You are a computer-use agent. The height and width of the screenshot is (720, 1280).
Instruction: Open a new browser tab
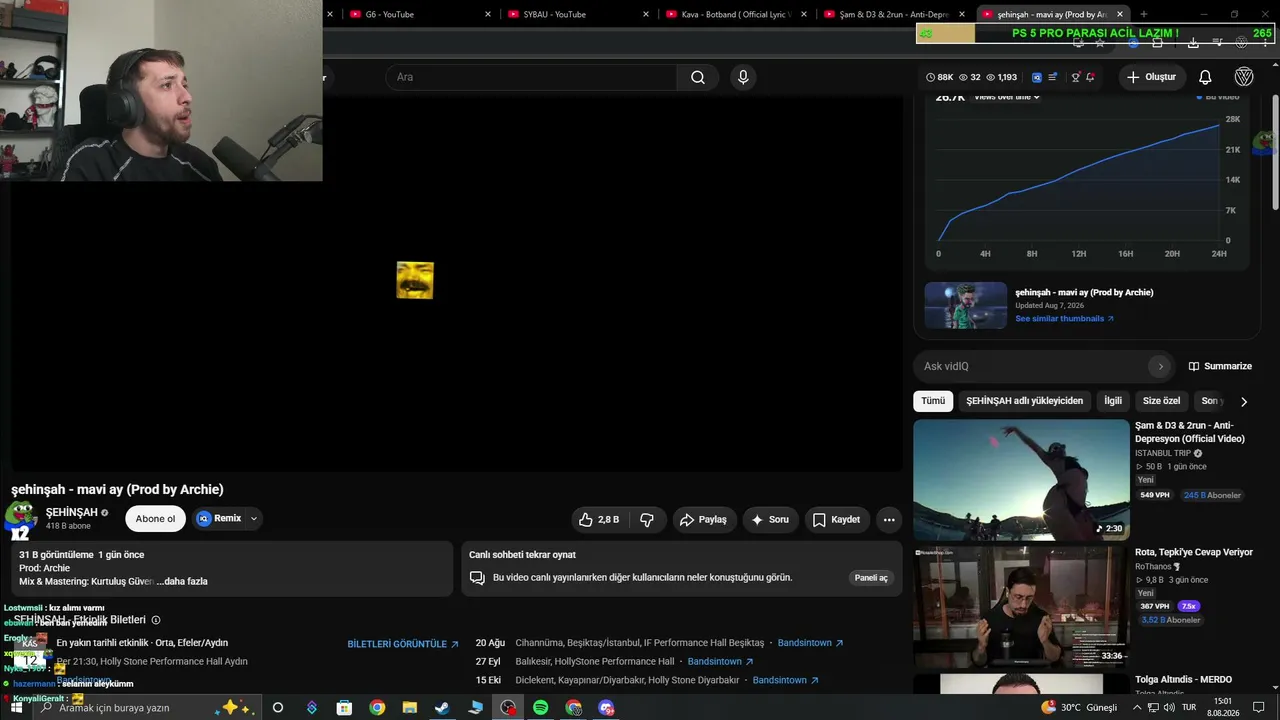pos(1144,14)
